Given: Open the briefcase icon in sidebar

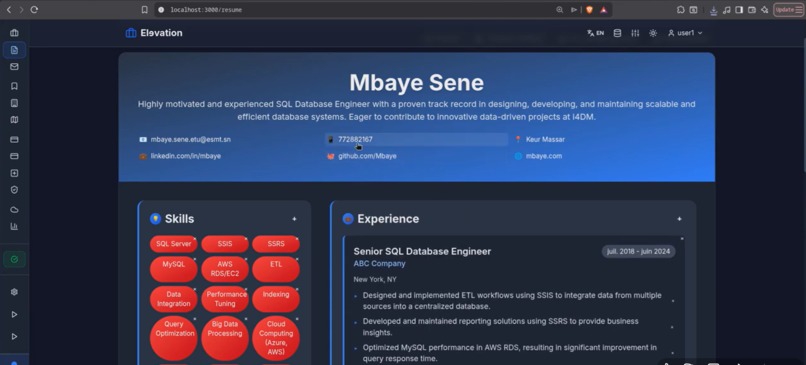Looking at the screenshot, I should [x=14, y=33].
